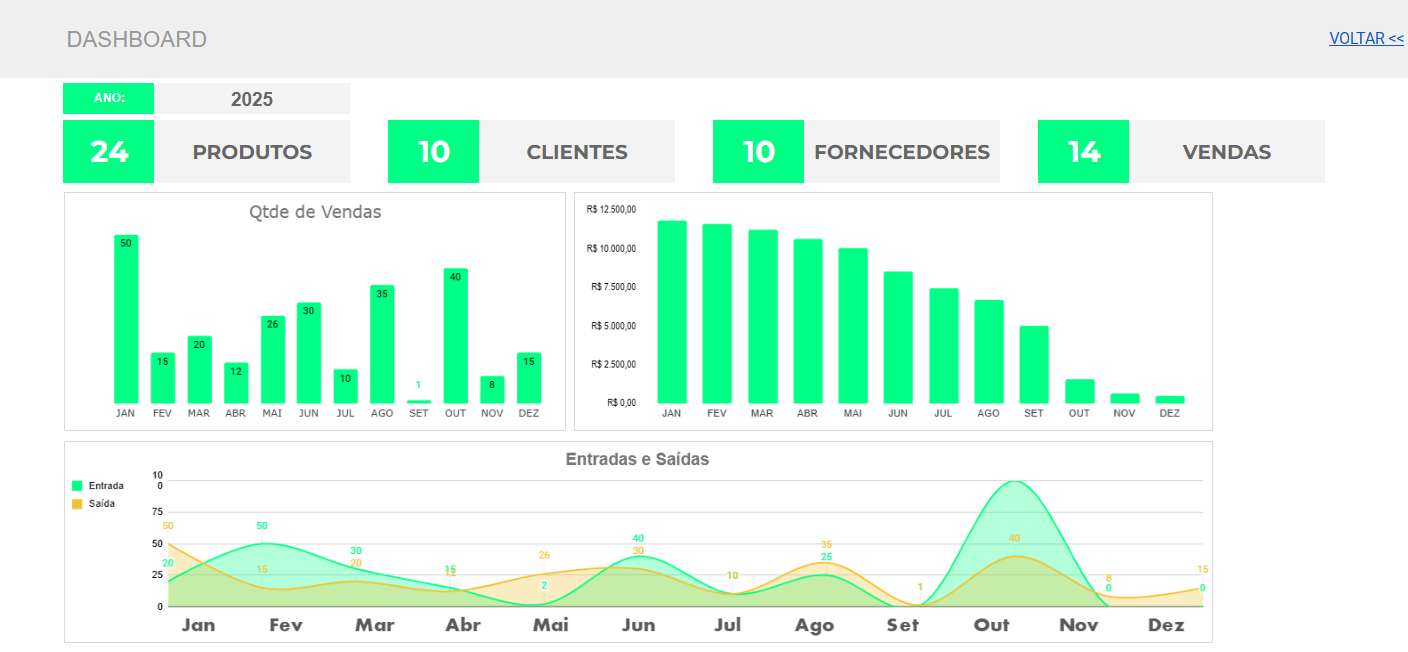The height and width of the screenshot is (652, 1408).
Task: Click the Jun label on the Entradas e Saídas axis
Action: 638,625
